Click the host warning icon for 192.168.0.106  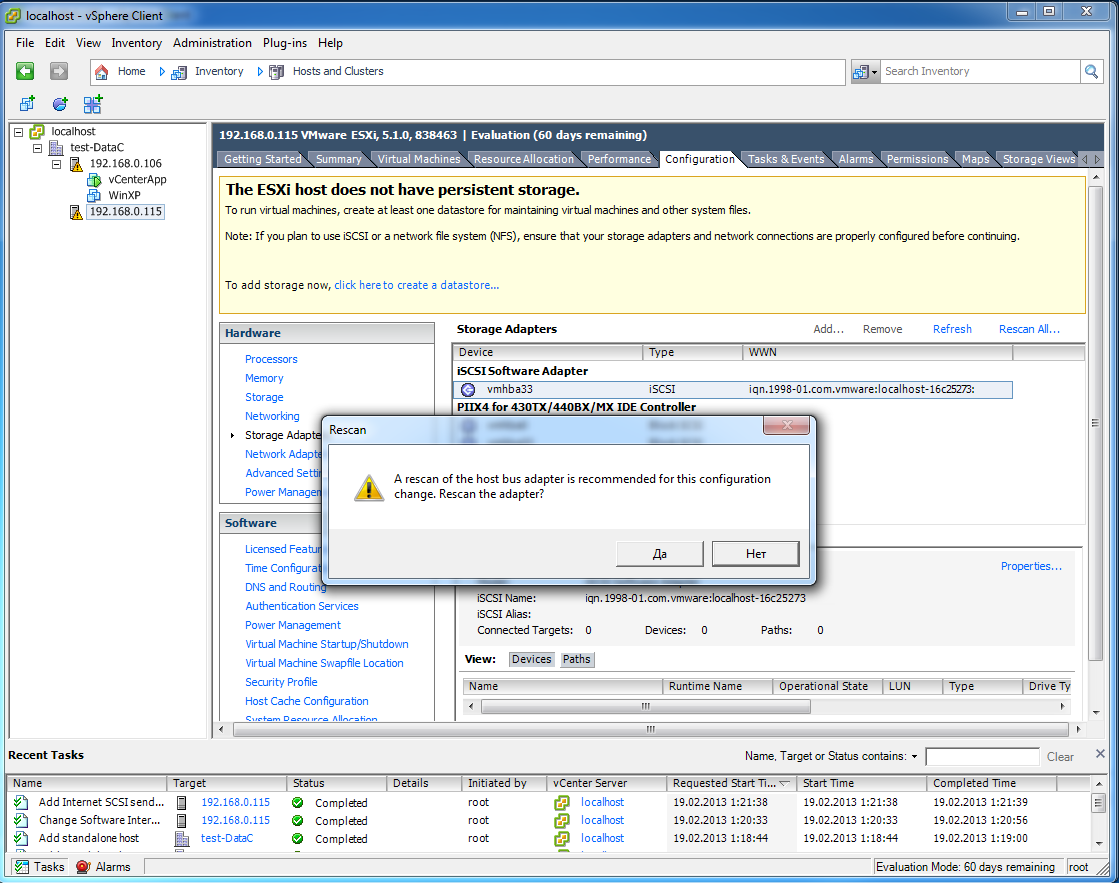point(76,164)
